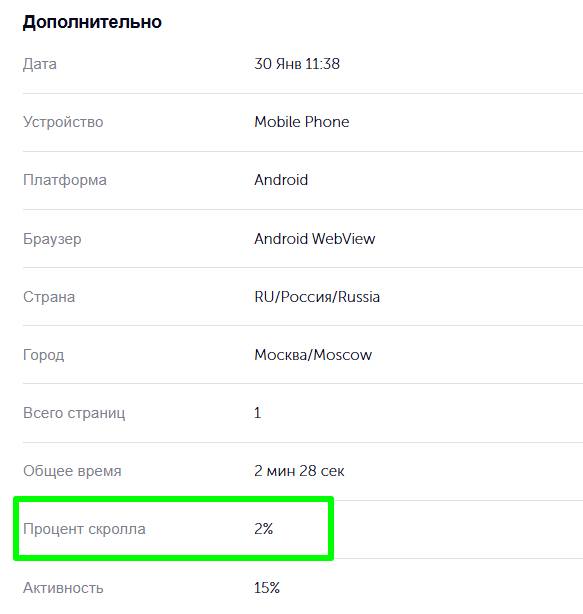Click the date value 30 Янв 11:38
This screenshot has height=614, width=583.
point(297,64)
